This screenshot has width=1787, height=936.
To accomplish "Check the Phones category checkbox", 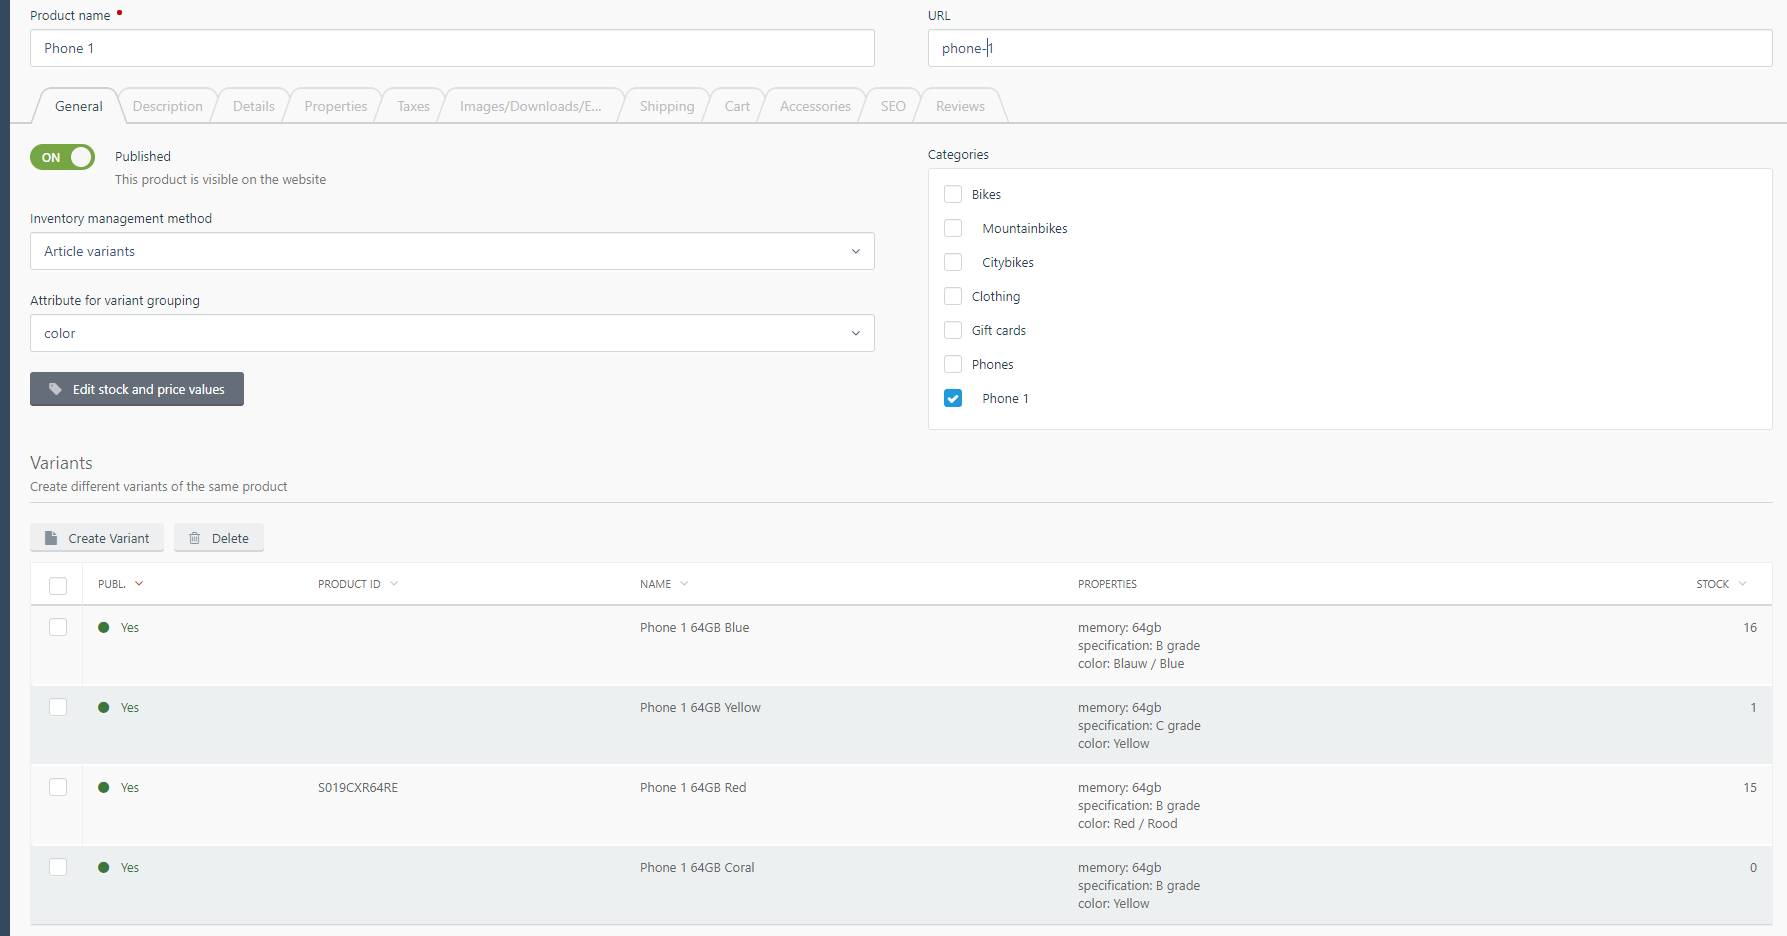I will 953,364.
